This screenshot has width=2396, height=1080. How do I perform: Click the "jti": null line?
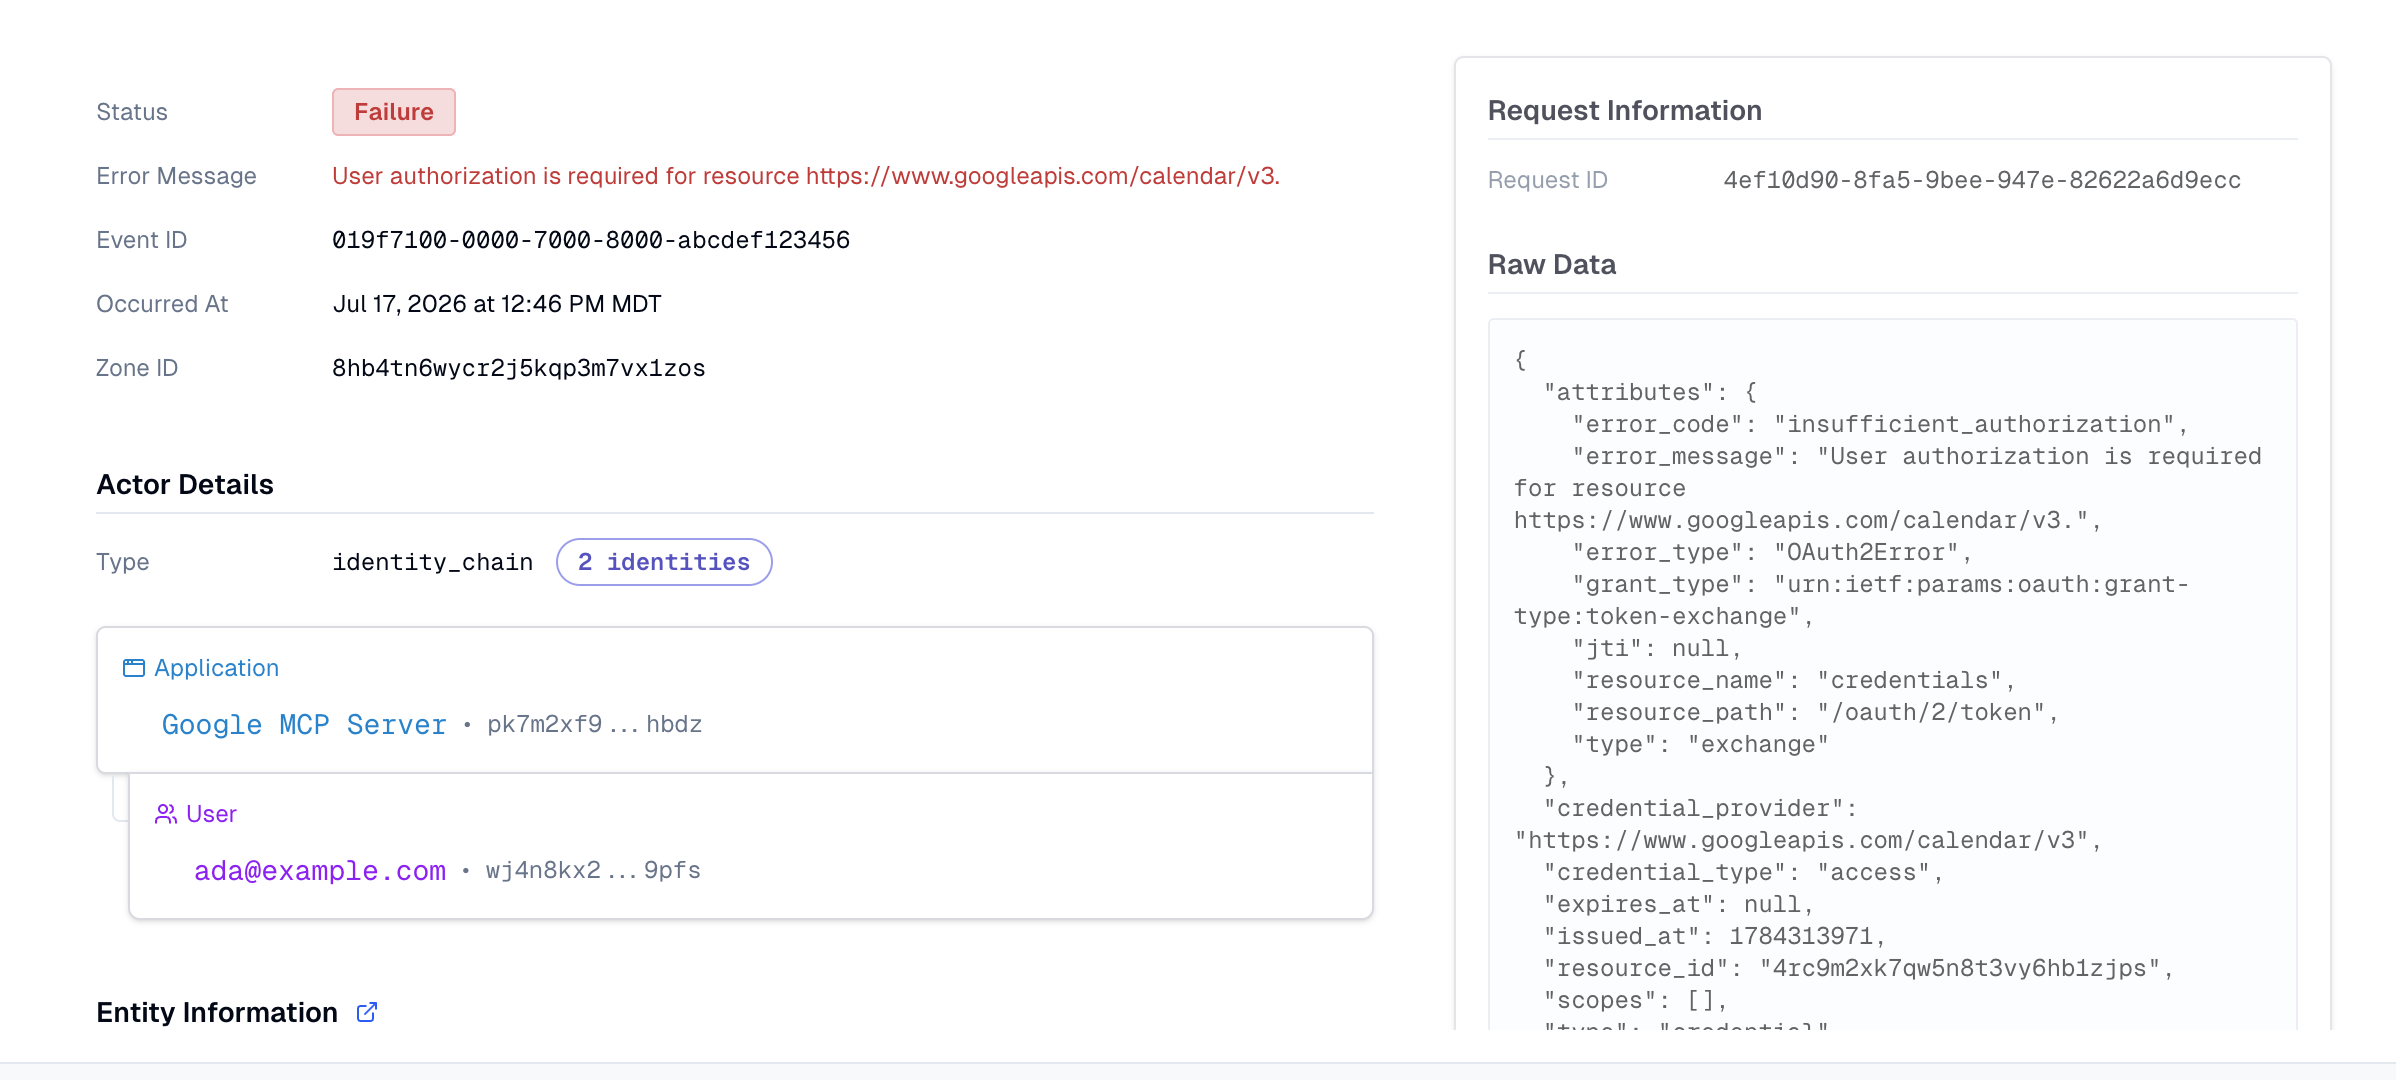point(1657,648)
